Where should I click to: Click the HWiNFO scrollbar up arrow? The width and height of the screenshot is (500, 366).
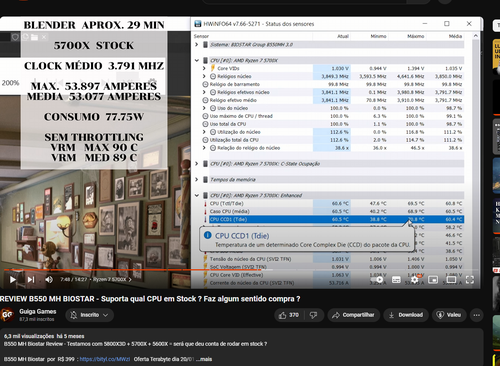[476, 36]
